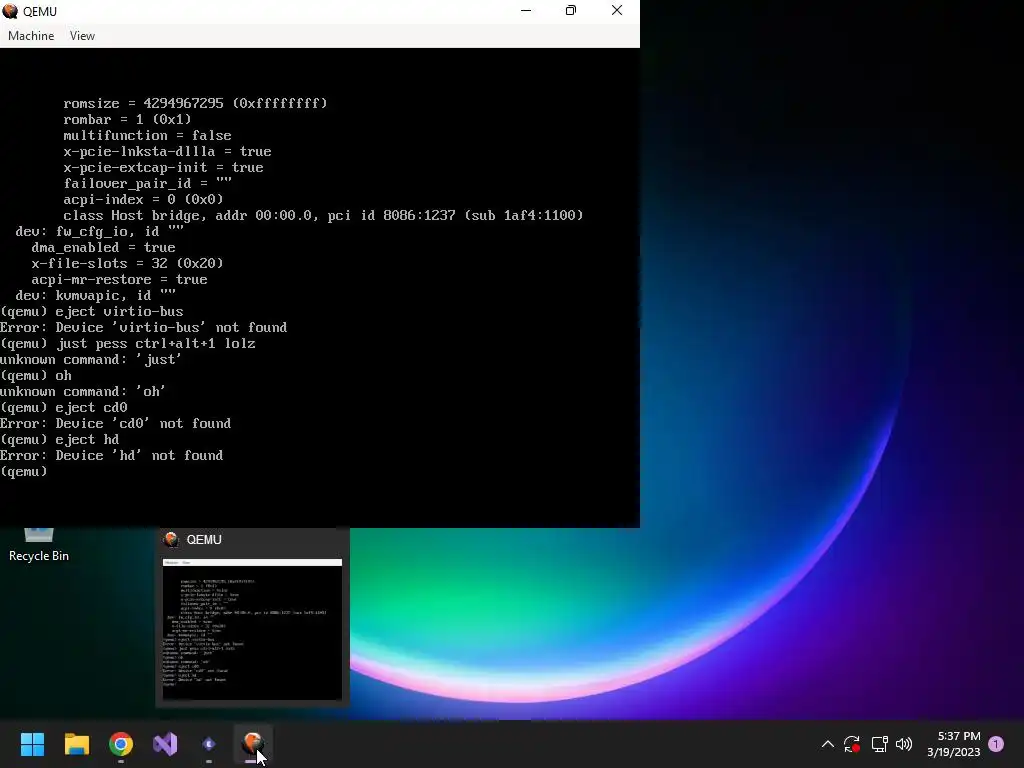
Task: Open the clock showing 5:37 PM
Action: 953,744
